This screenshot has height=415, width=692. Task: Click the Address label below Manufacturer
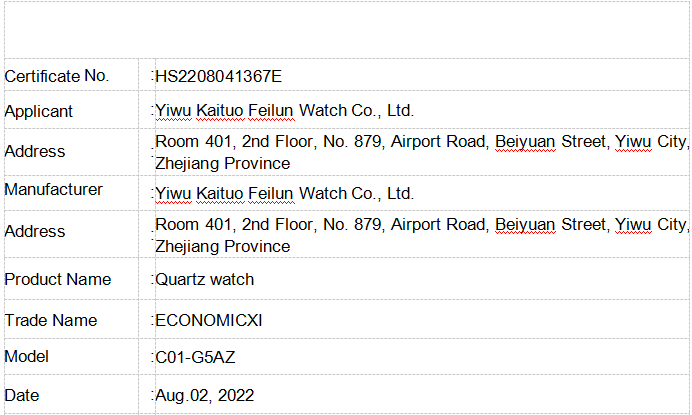pos(35,231)
